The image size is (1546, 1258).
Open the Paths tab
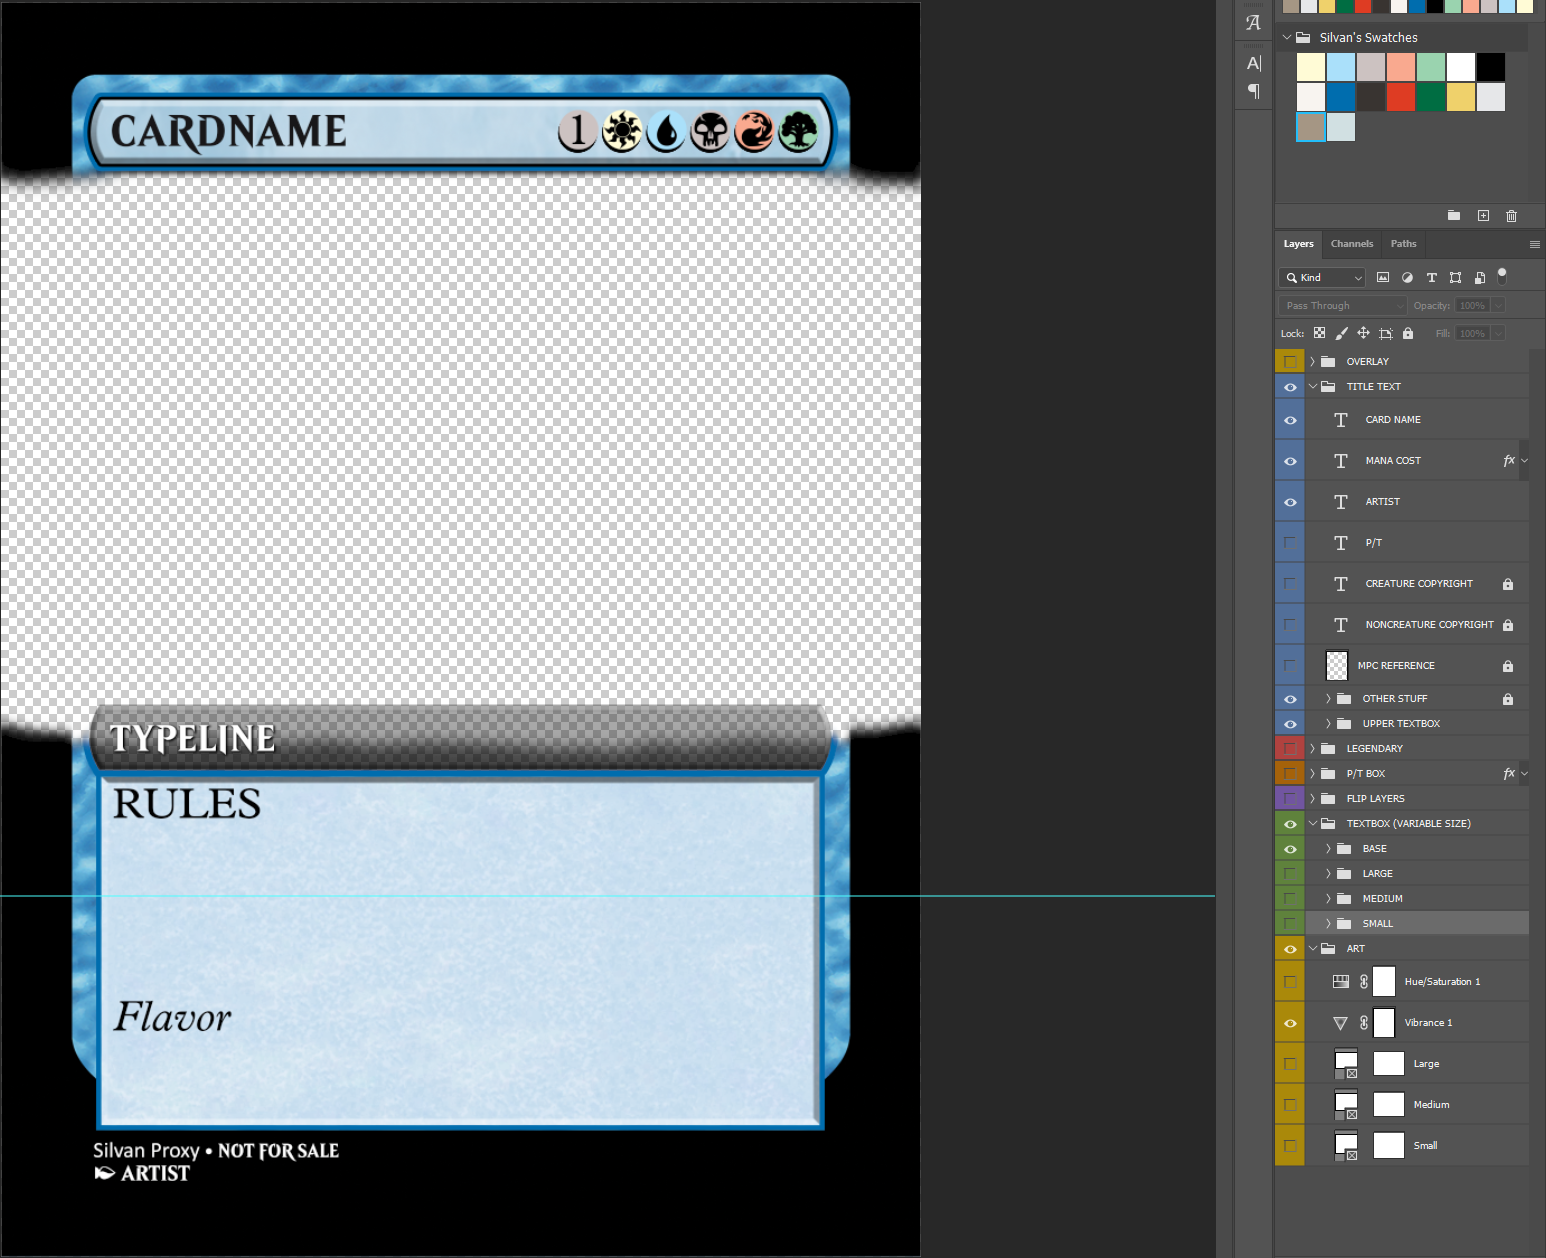(1403, 243)
